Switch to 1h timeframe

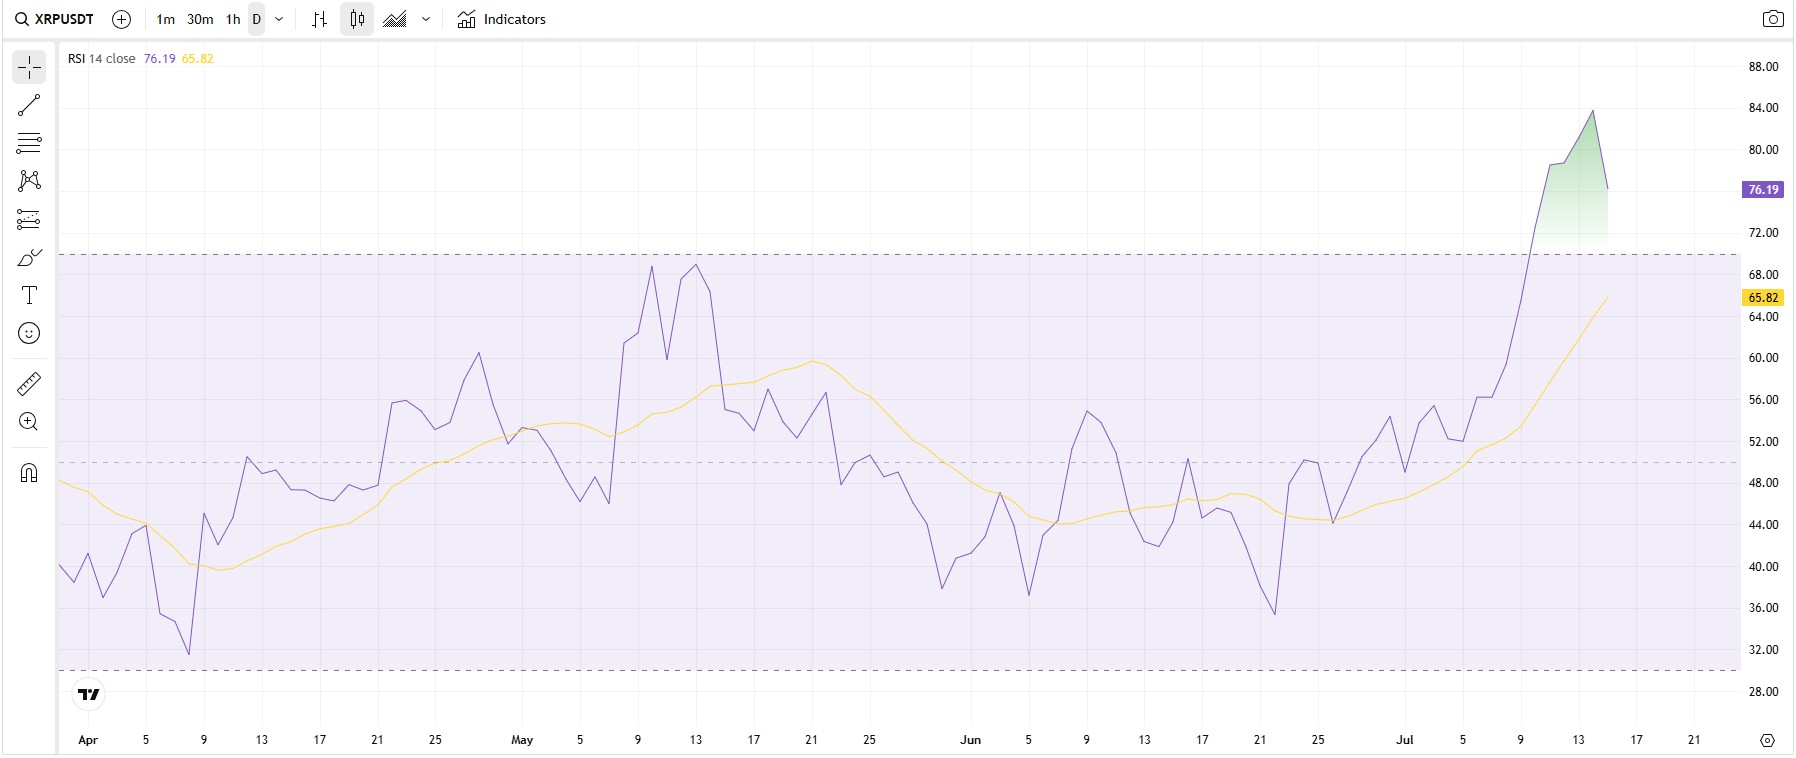(233, 19)
